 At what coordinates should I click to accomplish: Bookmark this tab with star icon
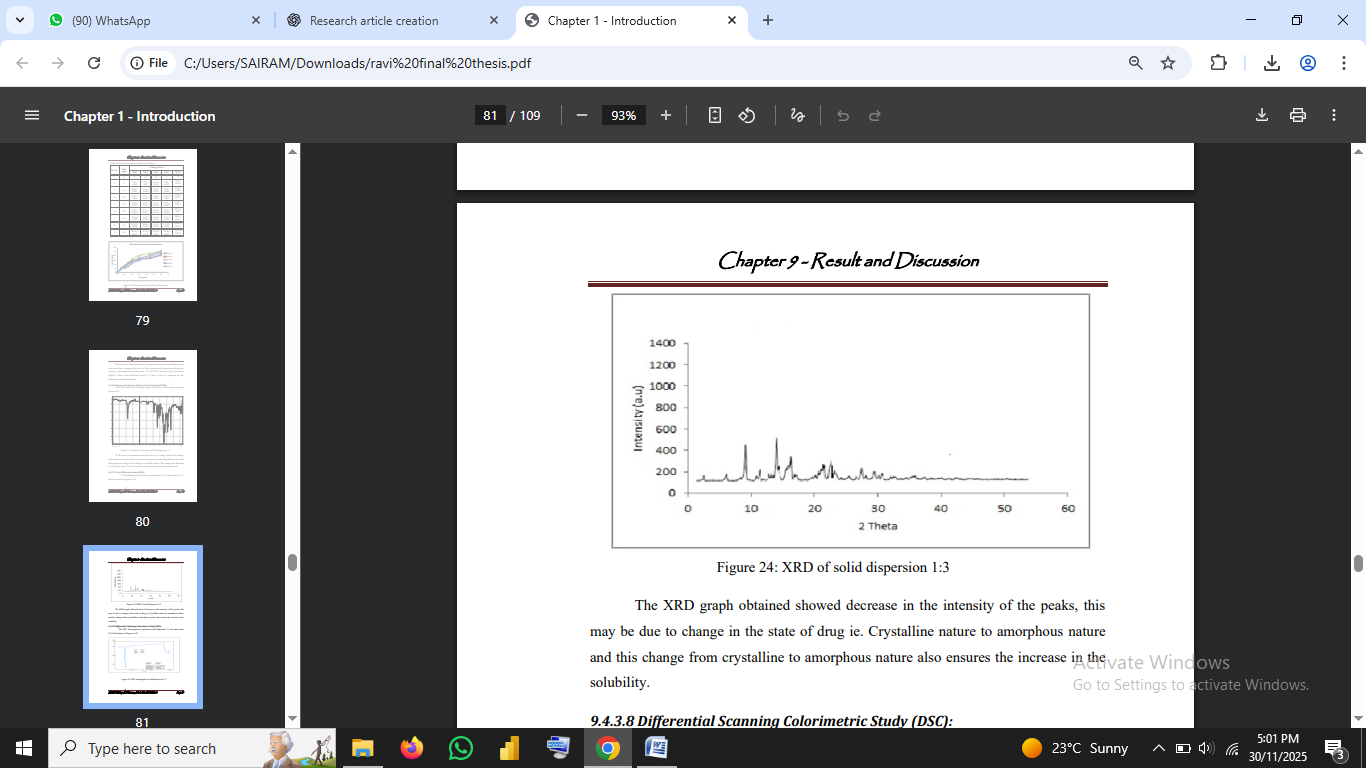click(1168, 63)
